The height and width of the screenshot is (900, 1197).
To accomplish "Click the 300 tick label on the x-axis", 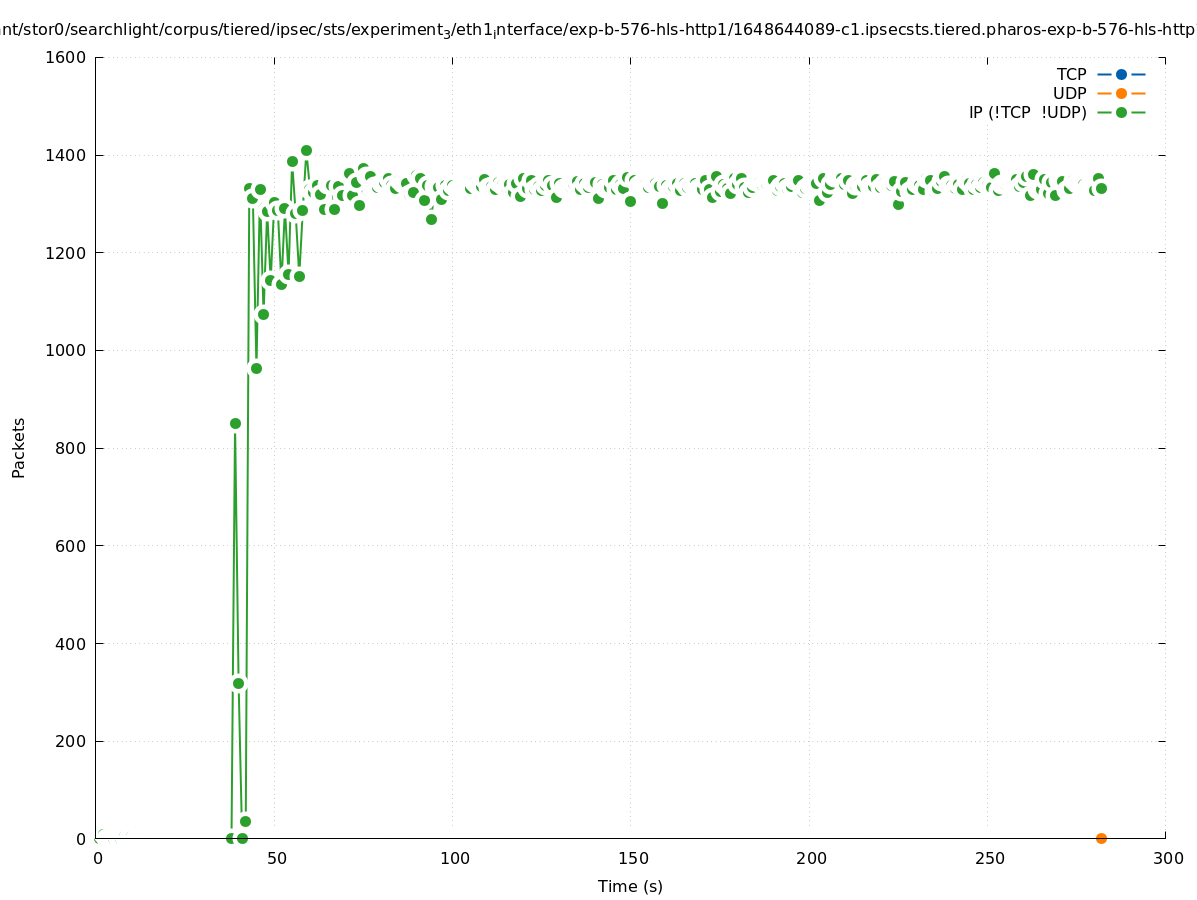I will [1167, 858].
